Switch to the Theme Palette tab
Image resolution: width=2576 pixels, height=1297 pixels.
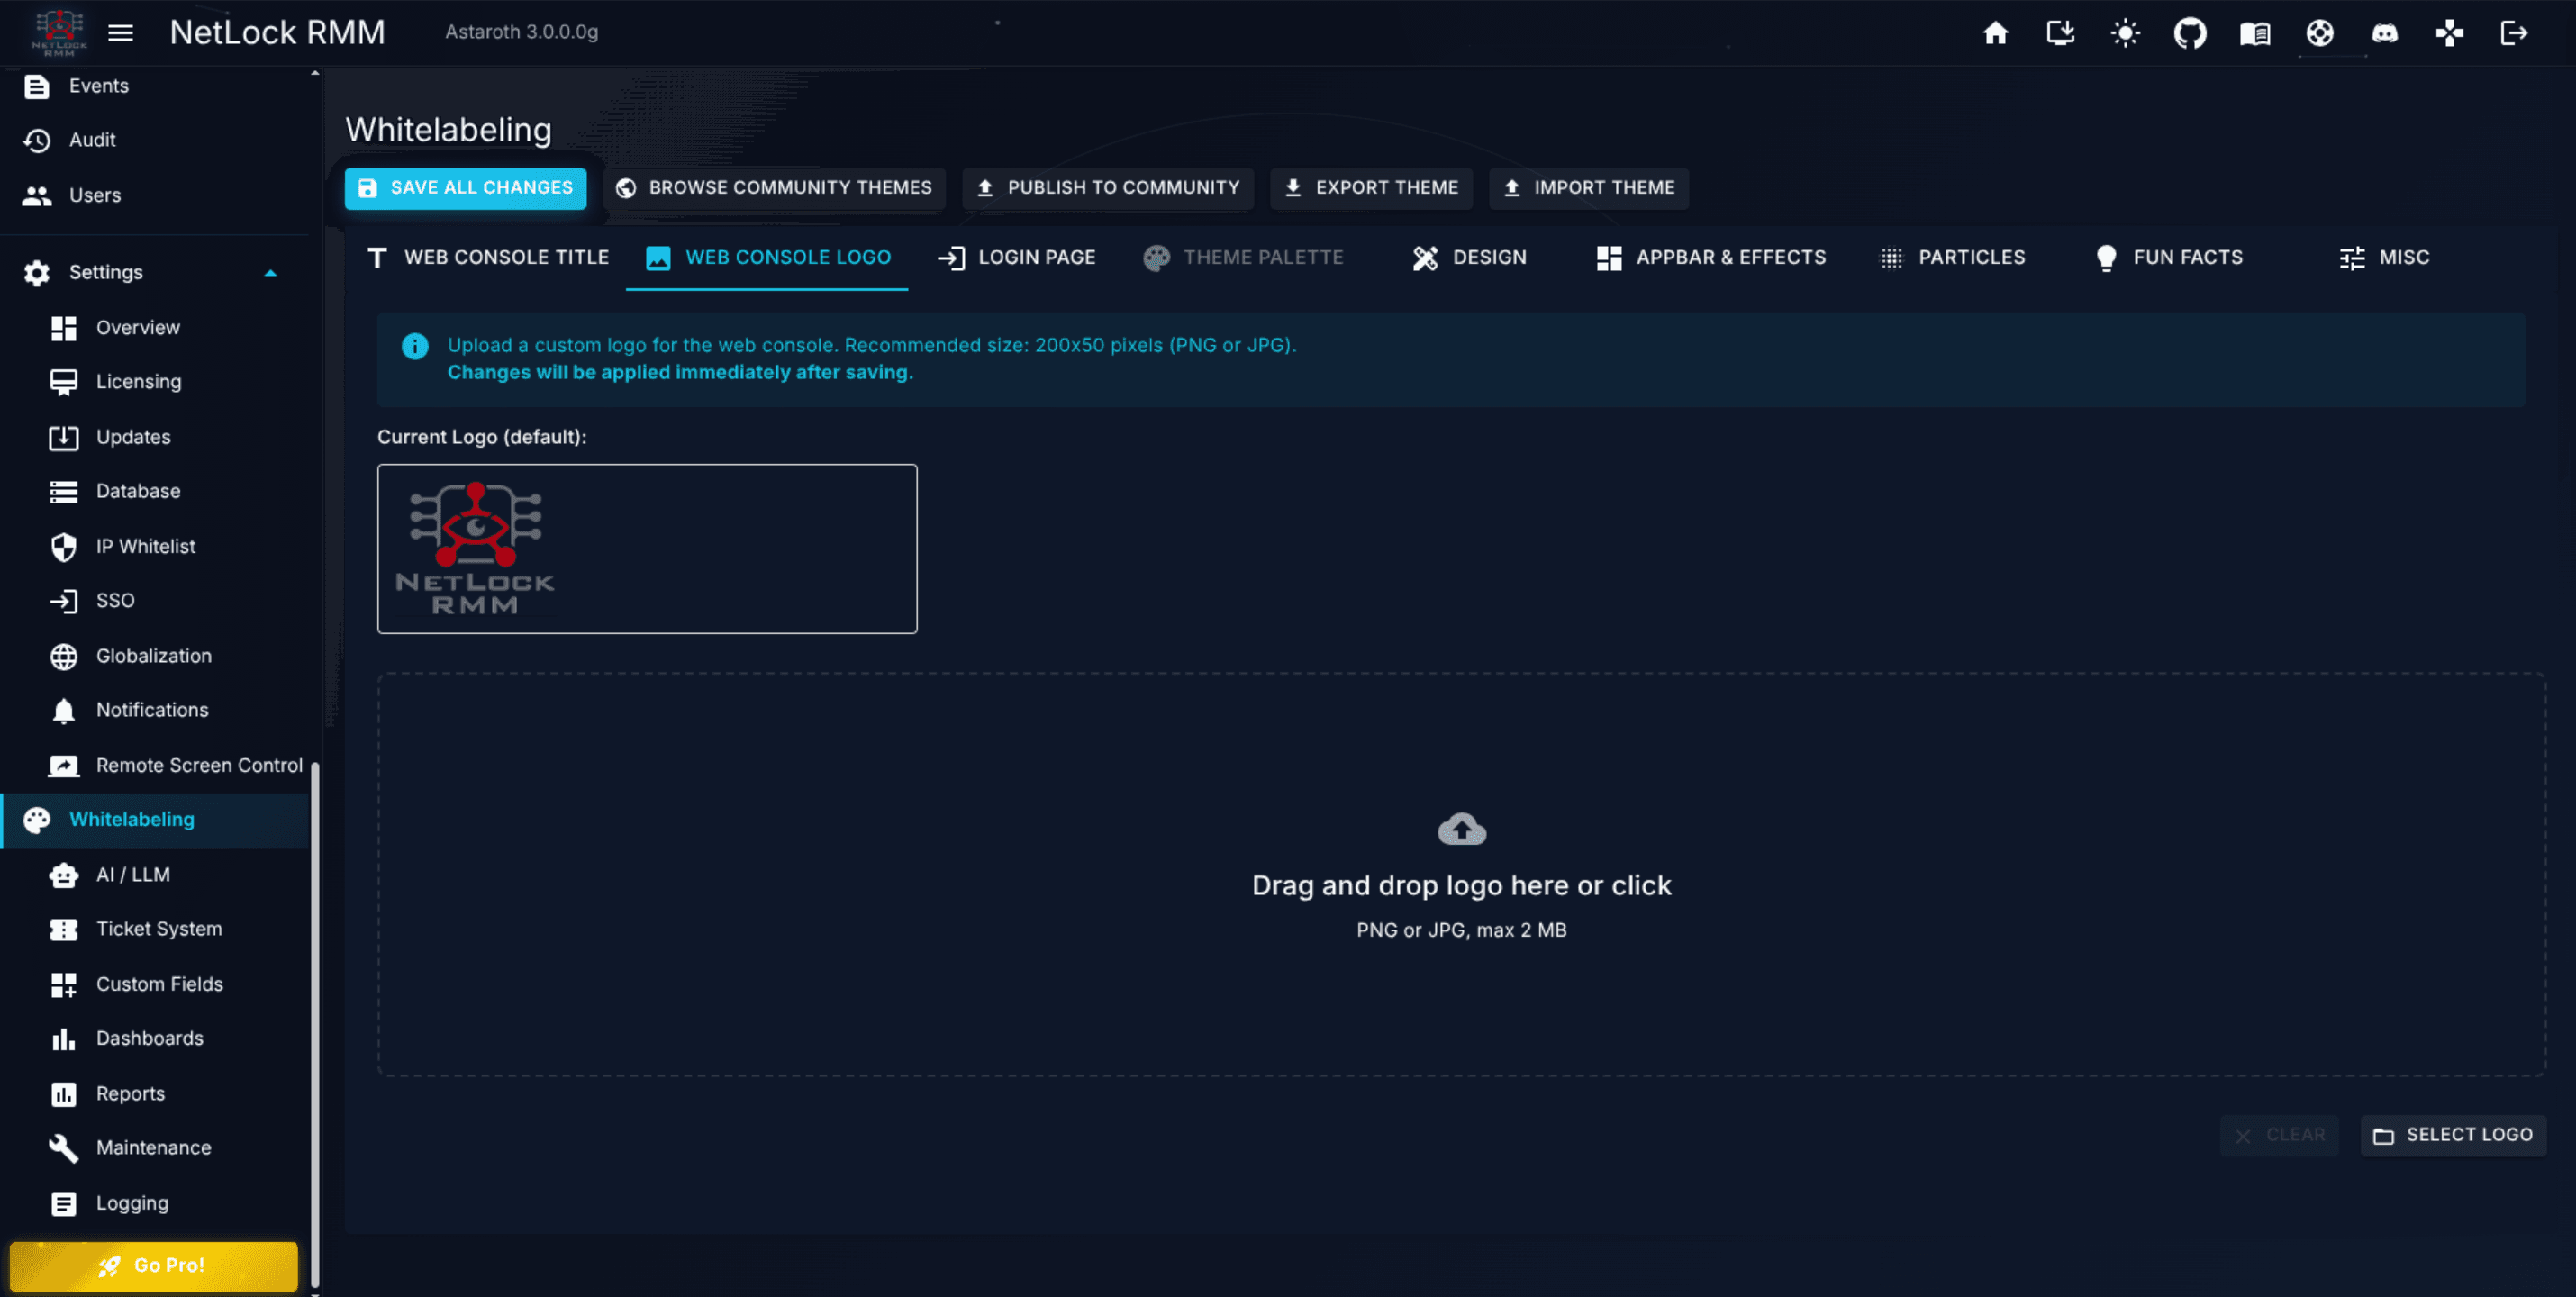(x=1243, y=258)
